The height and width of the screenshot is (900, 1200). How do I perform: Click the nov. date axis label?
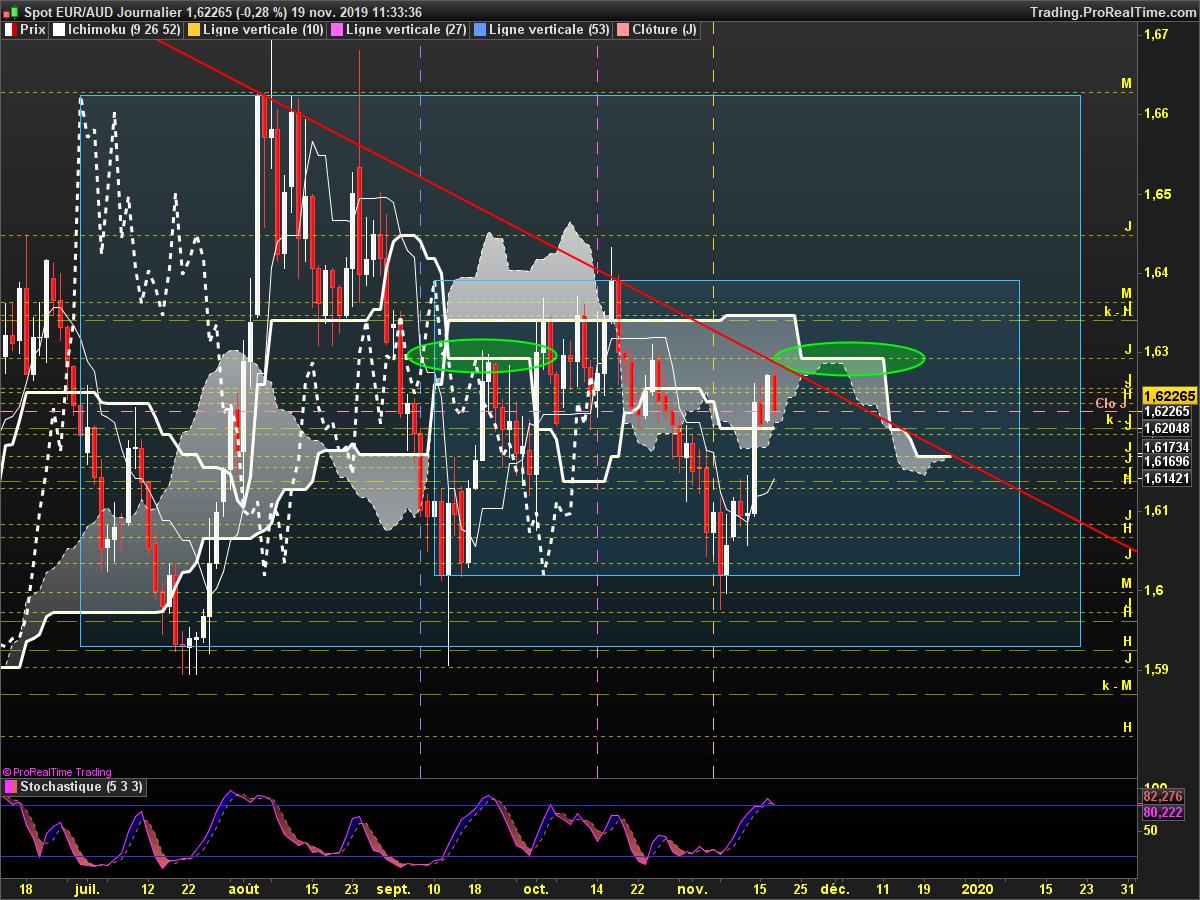[x=691, y=888]
